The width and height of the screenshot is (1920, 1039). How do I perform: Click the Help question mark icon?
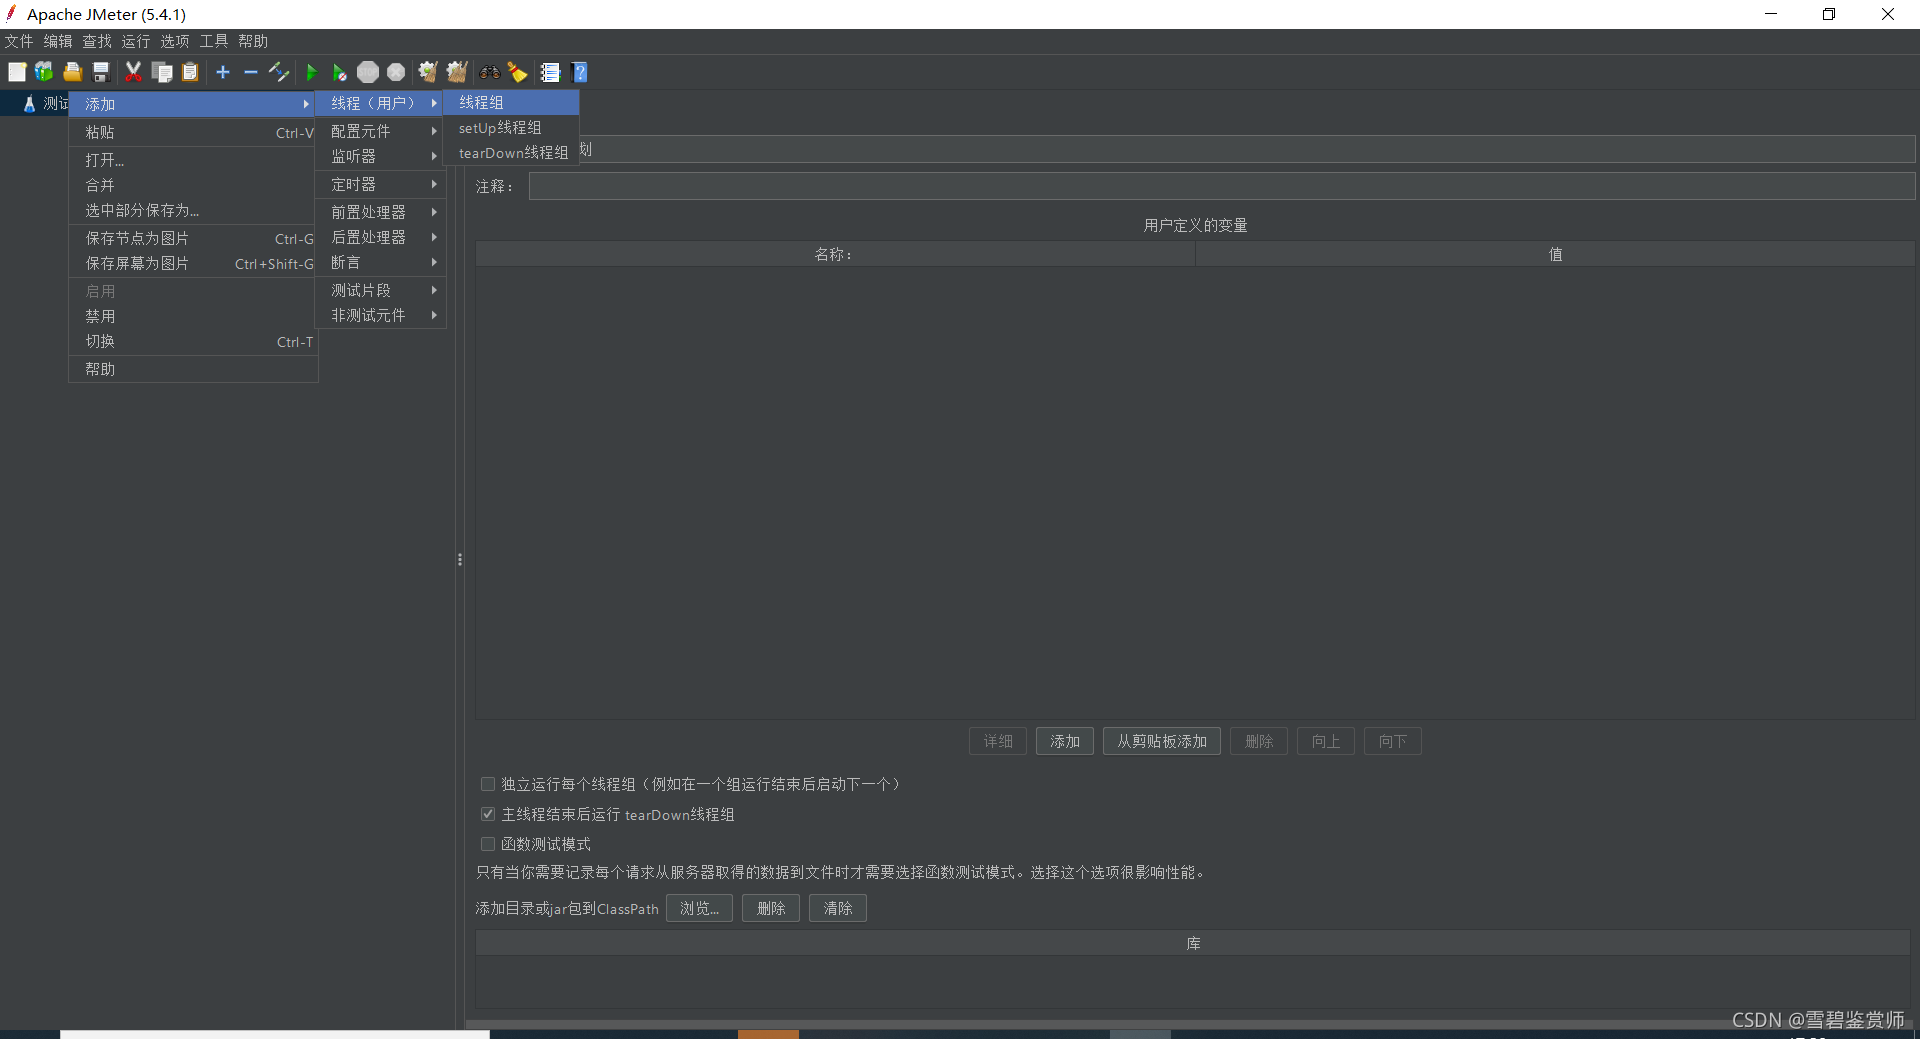pos(580,72)
